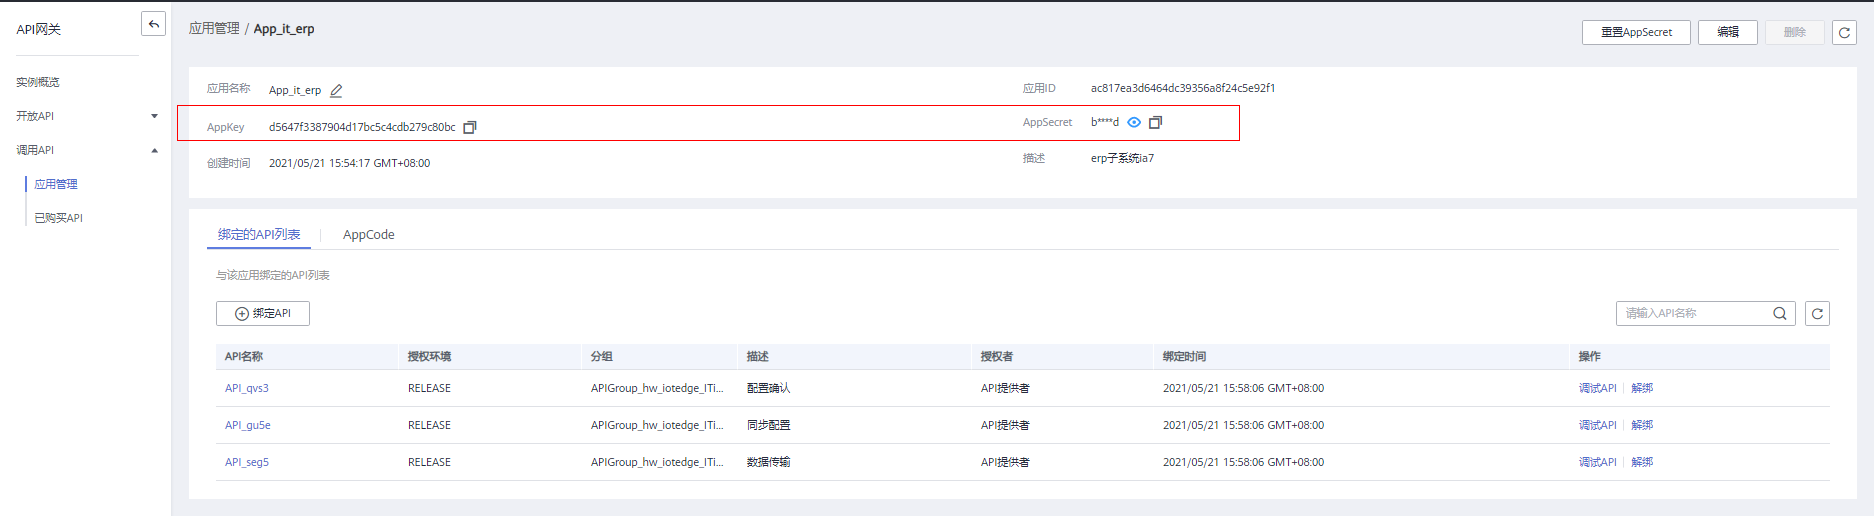This screenshot has height=516, width=1874.
Task: Go to 应用管理 breadcrumb link
Action: pyautogui.click(x=214, y=29)
